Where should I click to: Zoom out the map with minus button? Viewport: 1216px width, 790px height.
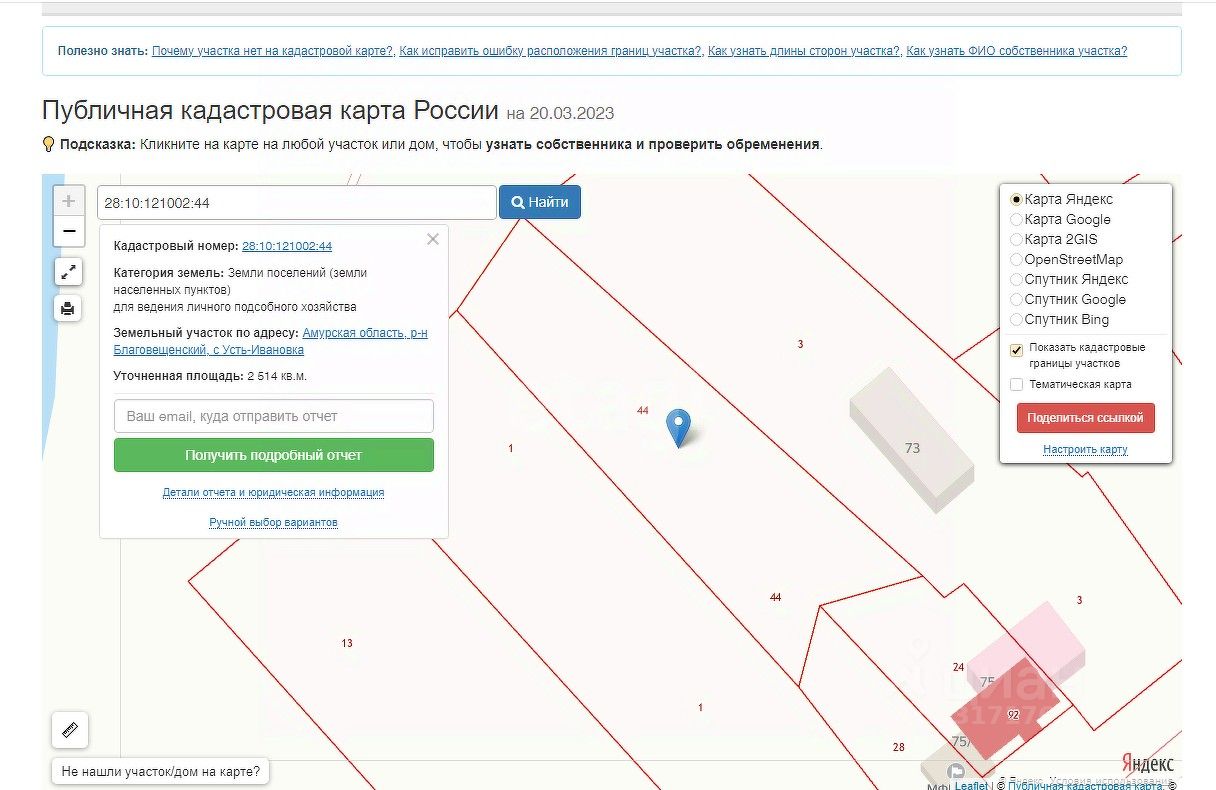click(68, 232)
